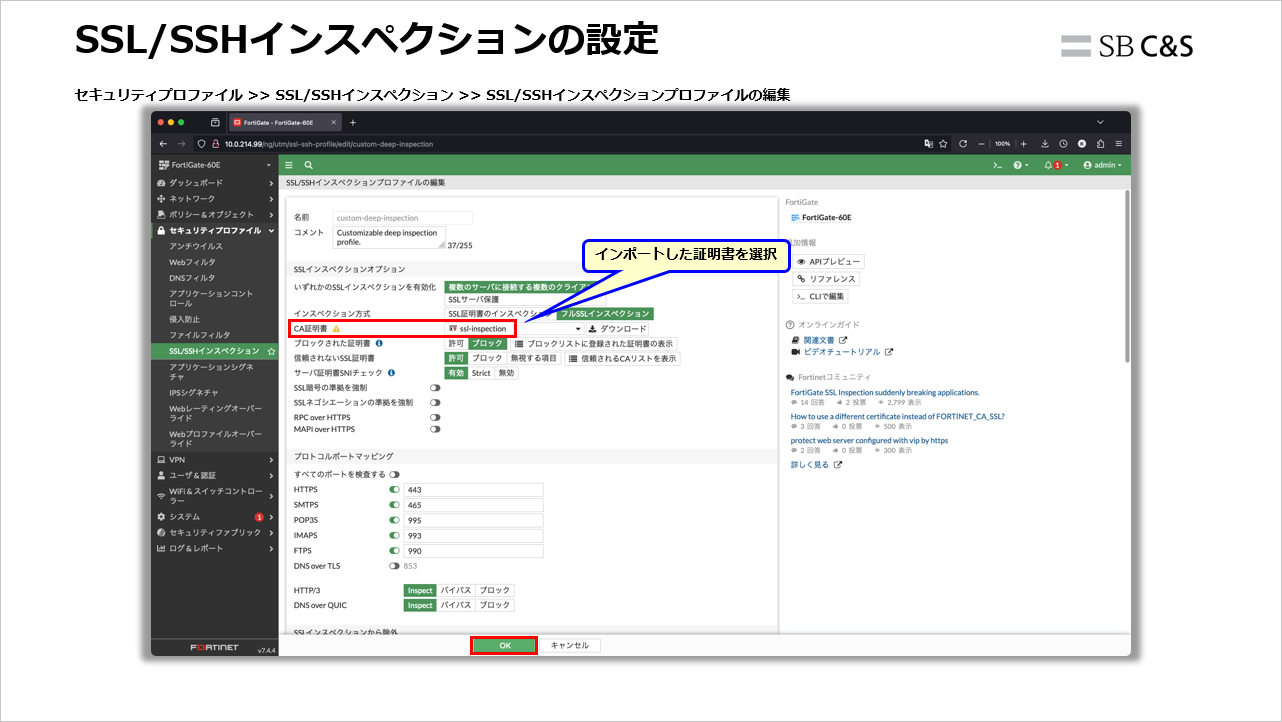Zoom out with the minus icon

point(982,144)
